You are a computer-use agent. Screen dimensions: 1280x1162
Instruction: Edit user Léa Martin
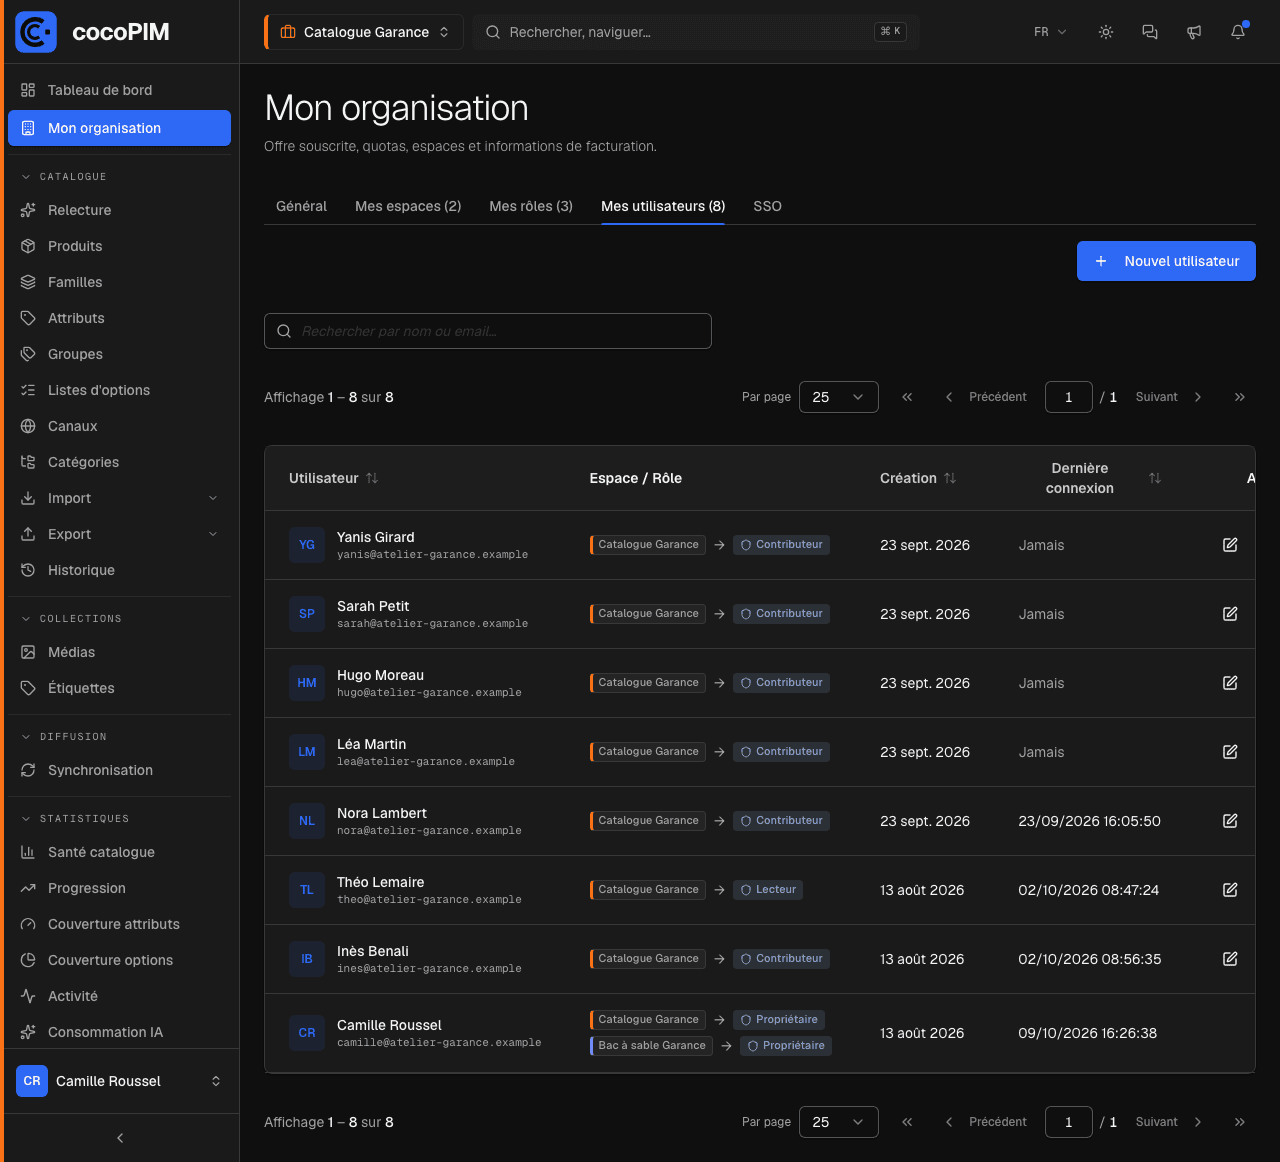pyautogui.click(x=1230, y=752)
